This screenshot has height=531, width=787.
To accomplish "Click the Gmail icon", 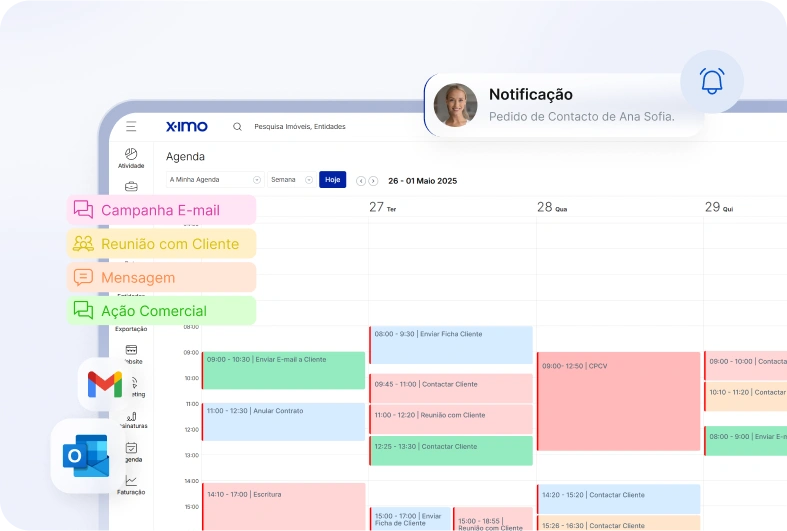I will click(105, 384).
